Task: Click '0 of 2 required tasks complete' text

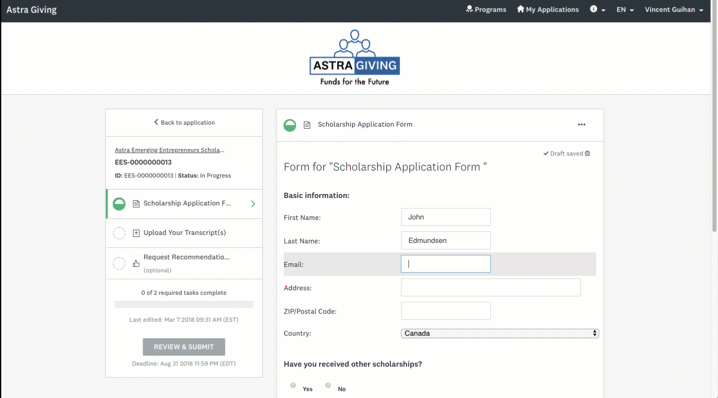Action: [184, 293]
